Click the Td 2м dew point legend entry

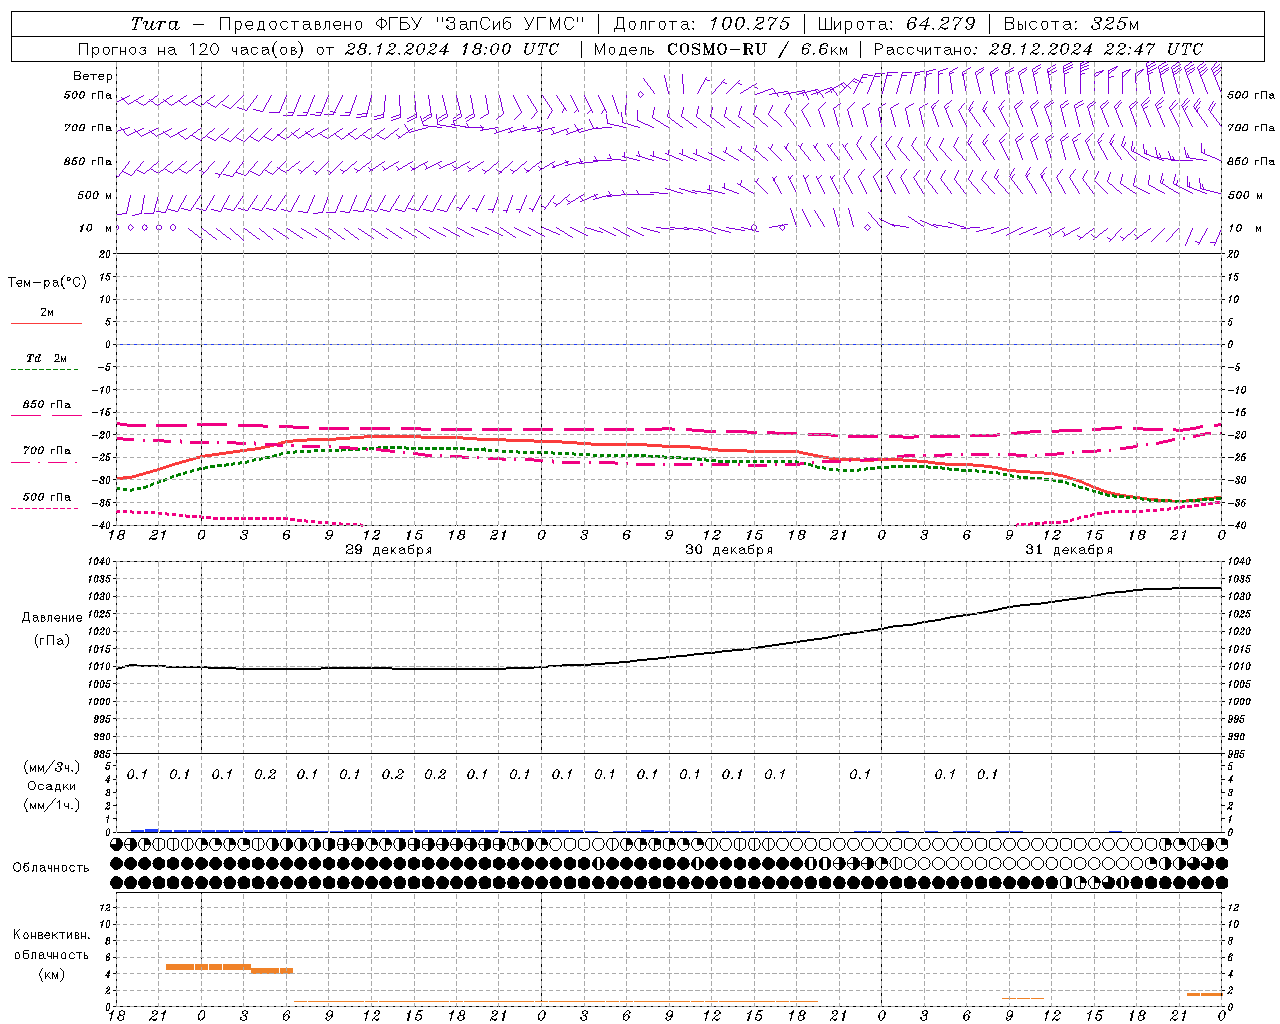46,358
